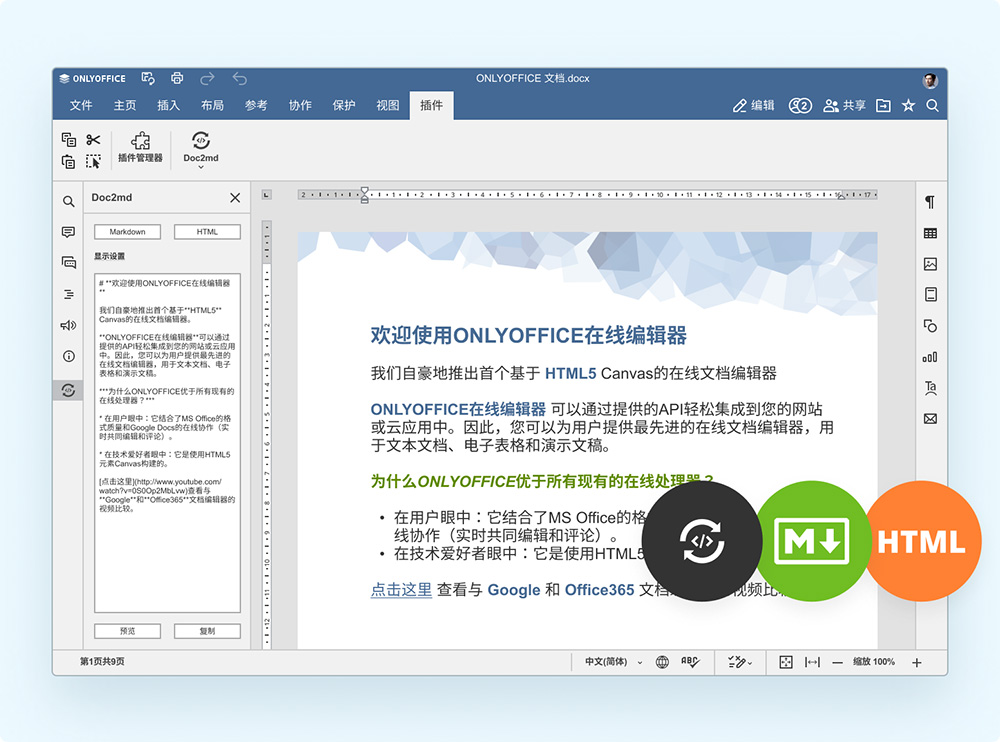
Task: Click the about info icon
Action: click(68, 356)
